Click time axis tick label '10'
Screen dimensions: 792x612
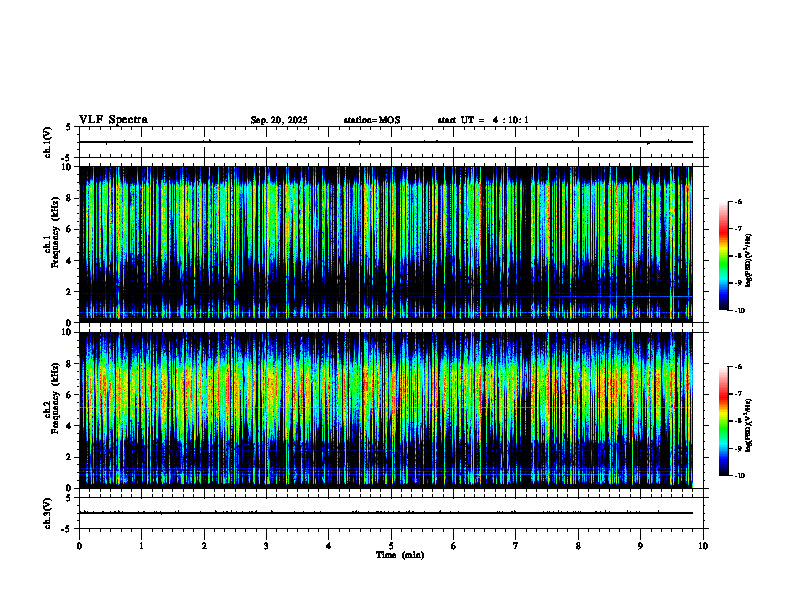[x=703, y=546]
